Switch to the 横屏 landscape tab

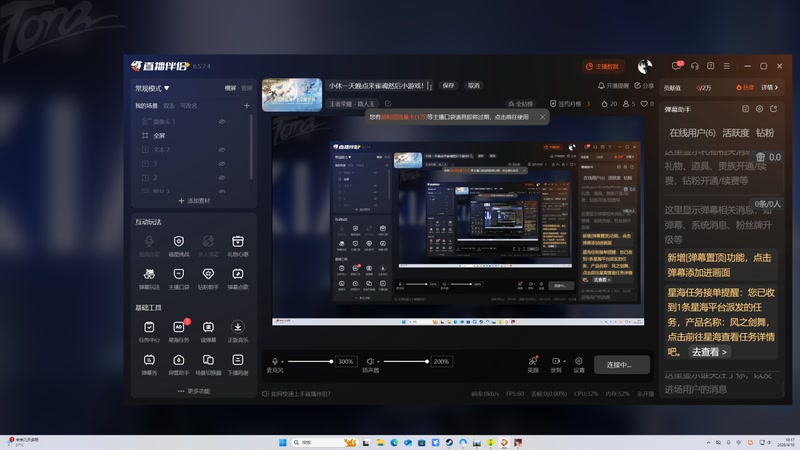coord(231,88)
